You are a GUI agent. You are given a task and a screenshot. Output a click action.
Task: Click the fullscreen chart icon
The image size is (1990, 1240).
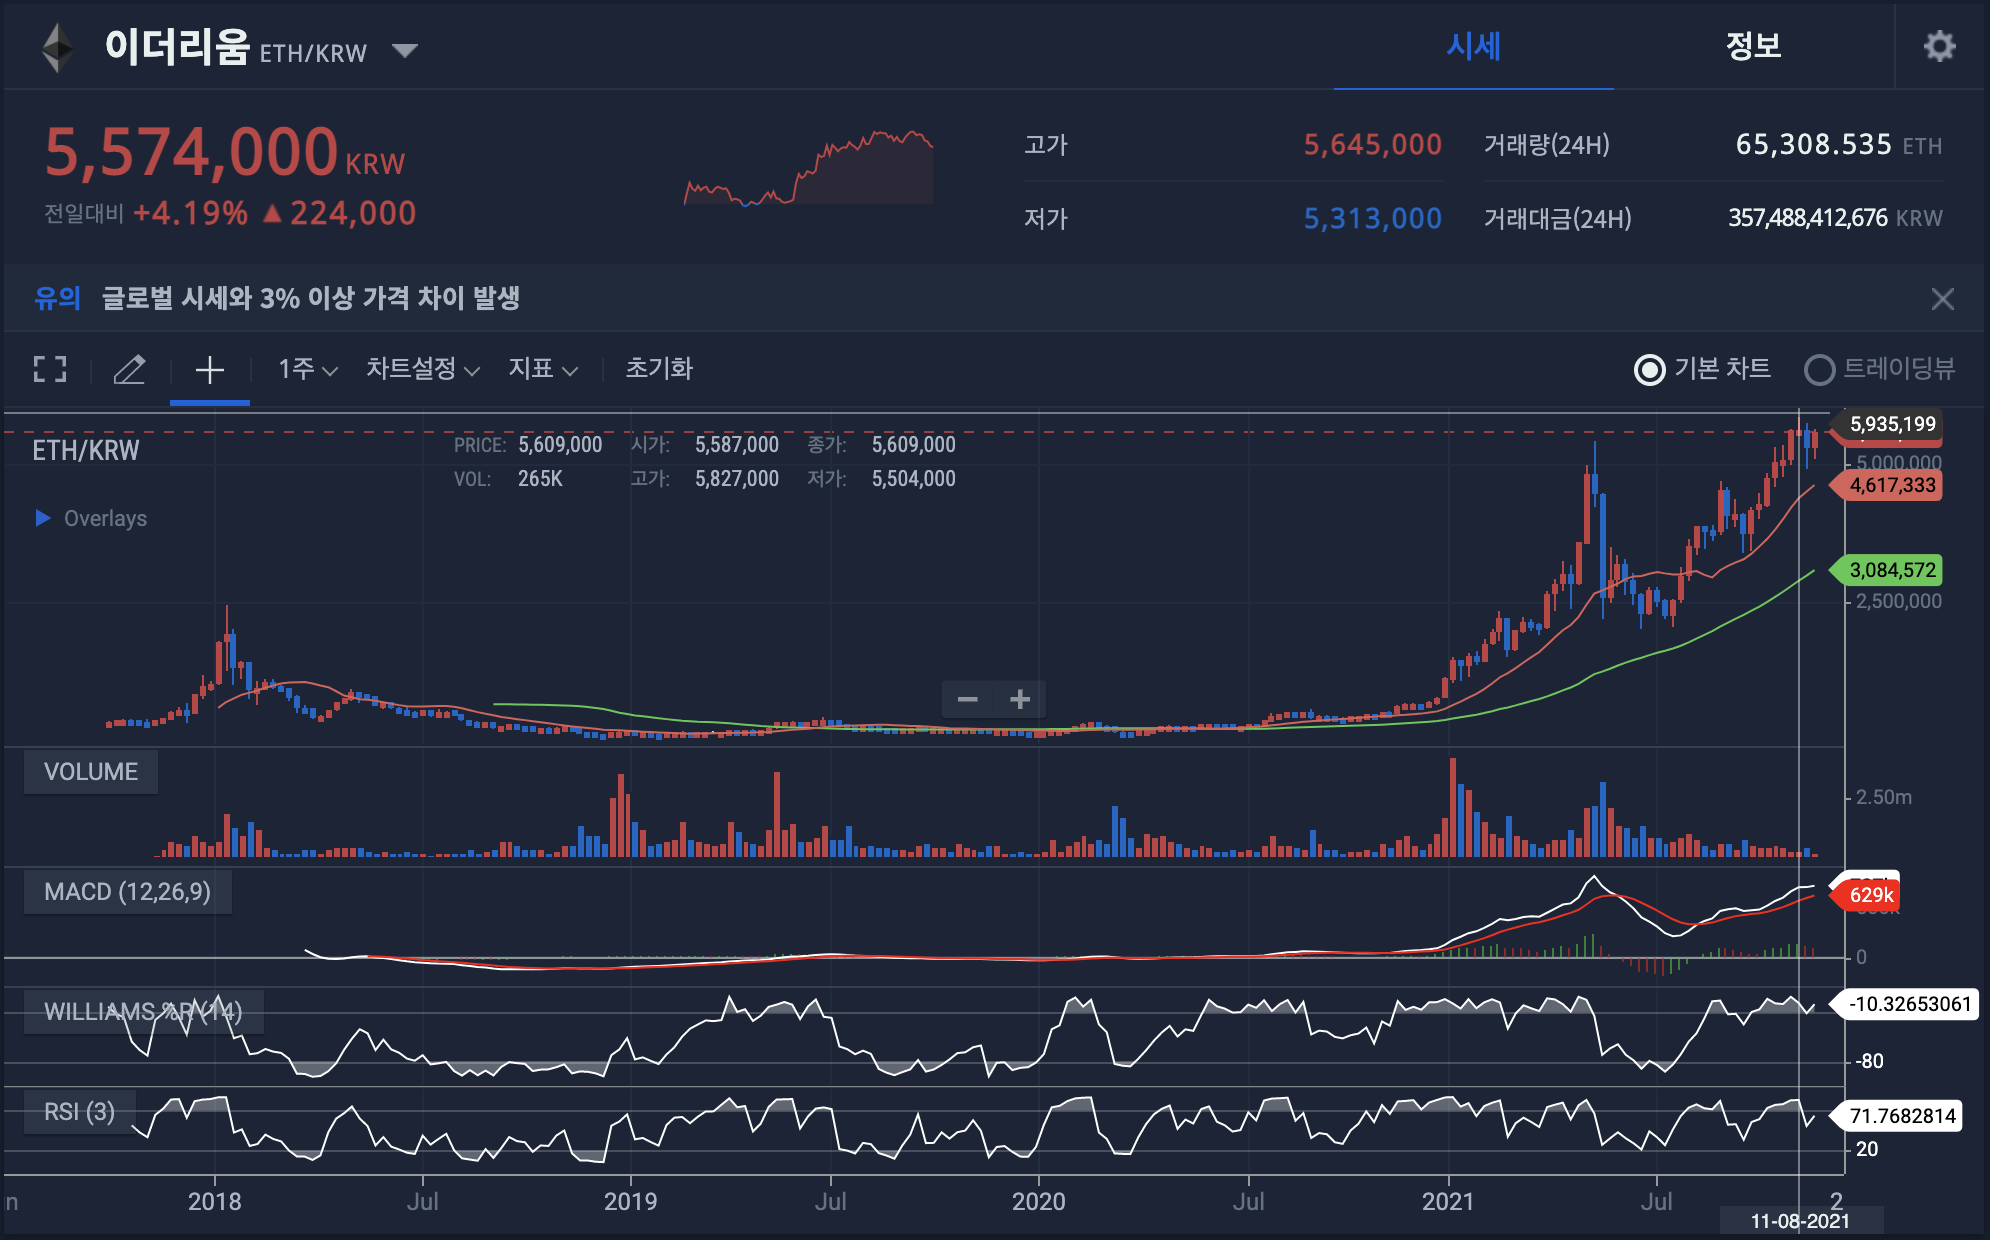pyautogui.click(x=50, y=369)
